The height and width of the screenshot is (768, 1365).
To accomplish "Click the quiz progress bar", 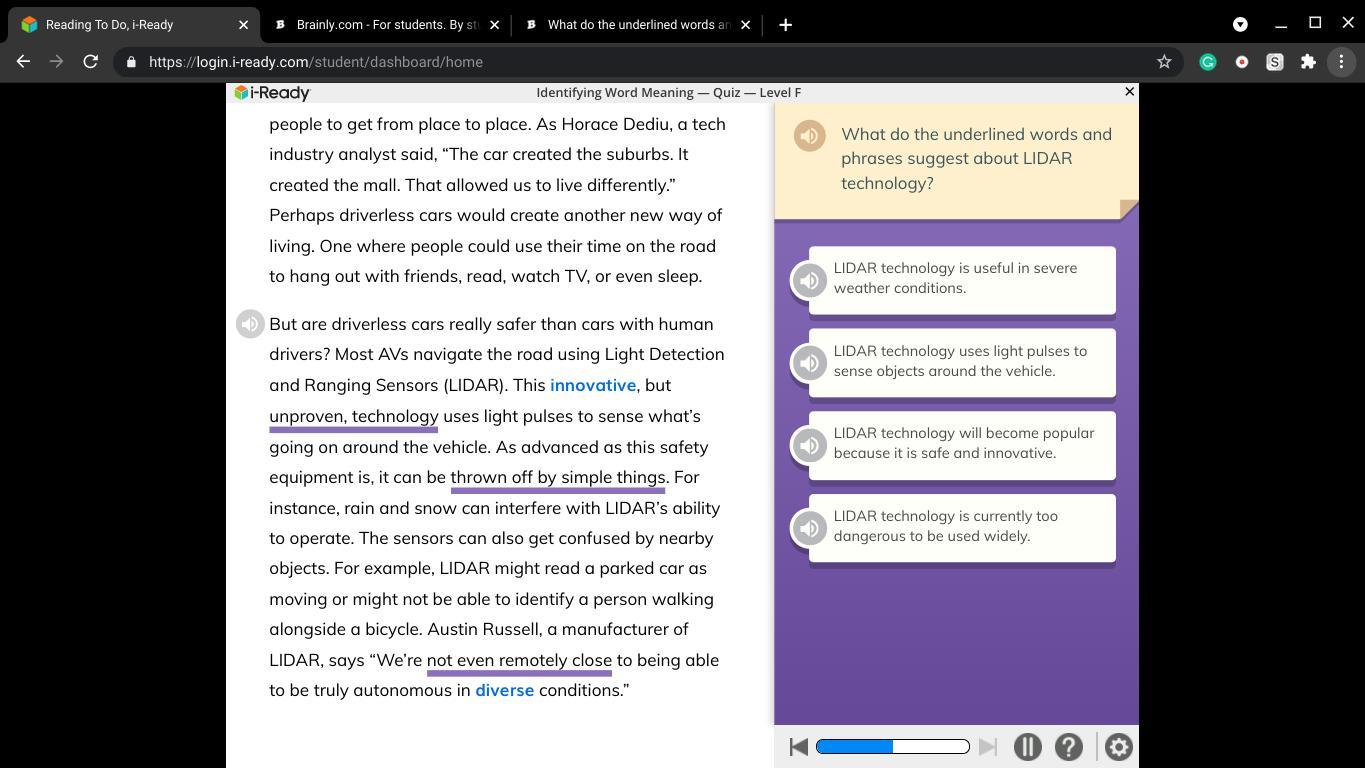I will coord(893,746).
